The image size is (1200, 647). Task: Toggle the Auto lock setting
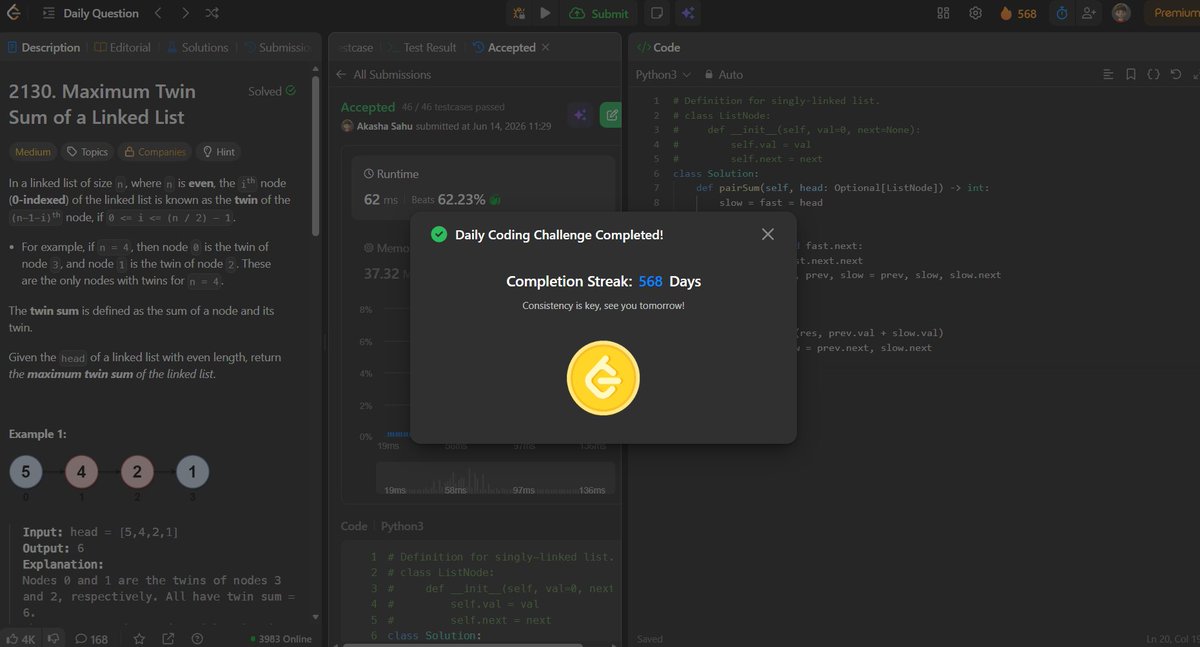[724, 74]
